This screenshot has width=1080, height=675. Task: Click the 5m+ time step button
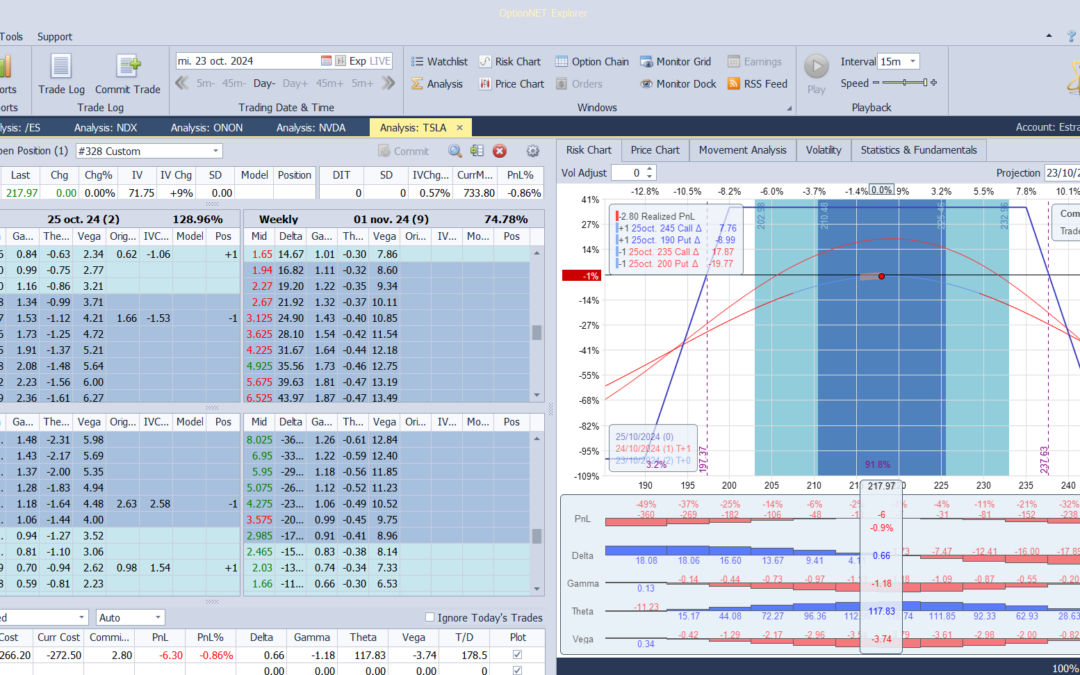coord(362,83)
